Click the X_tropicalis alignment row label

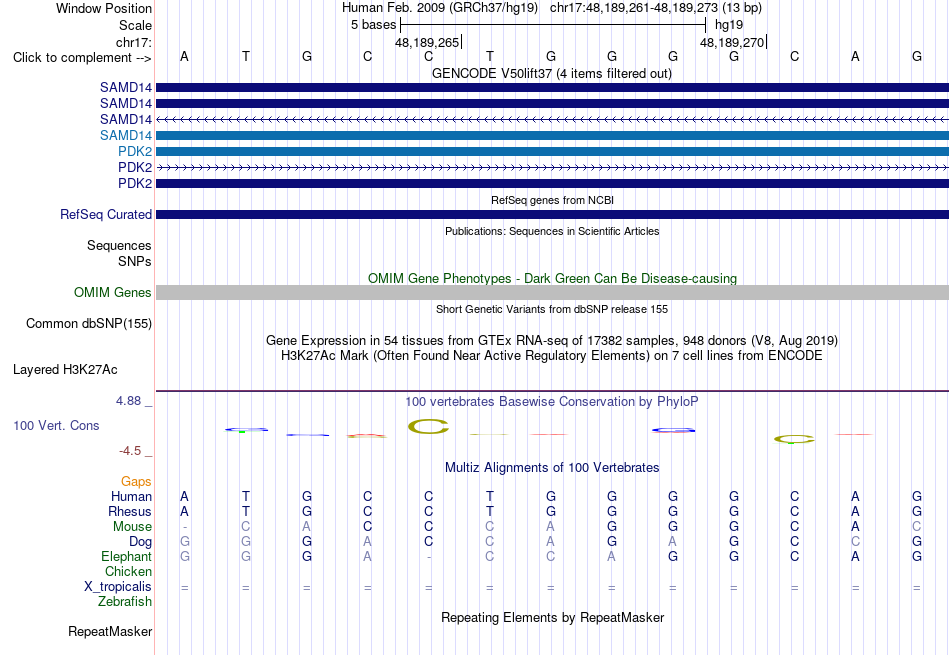click(118, 587)
